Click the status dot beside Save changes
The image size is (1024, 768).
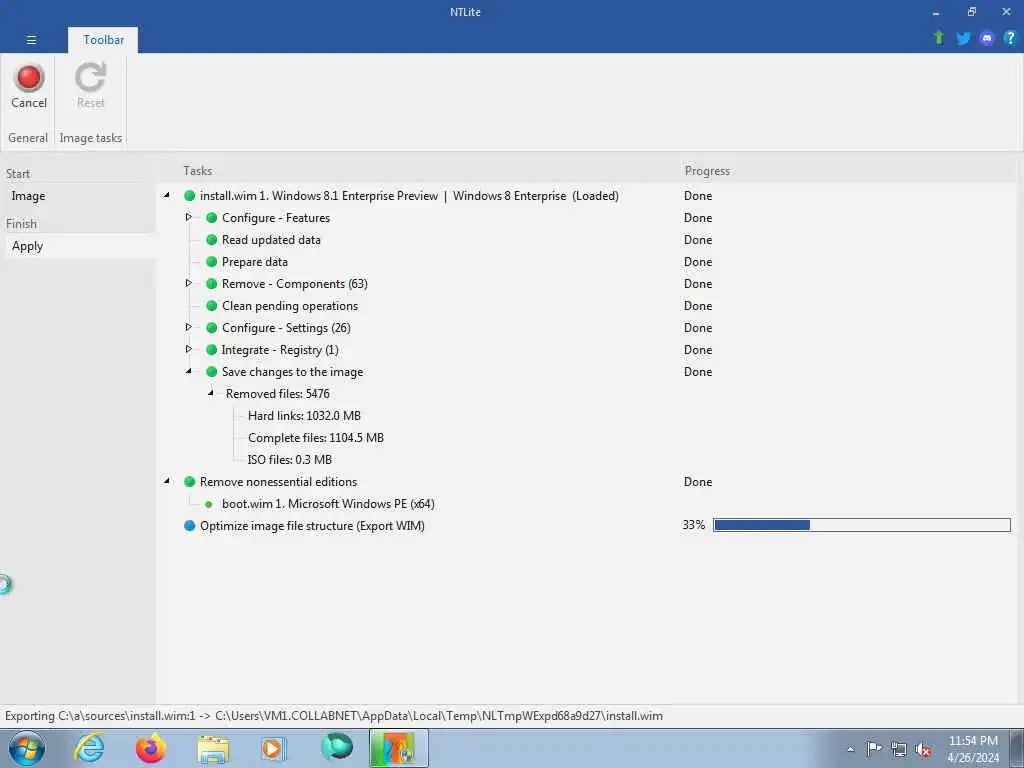[x=212, y=372]
